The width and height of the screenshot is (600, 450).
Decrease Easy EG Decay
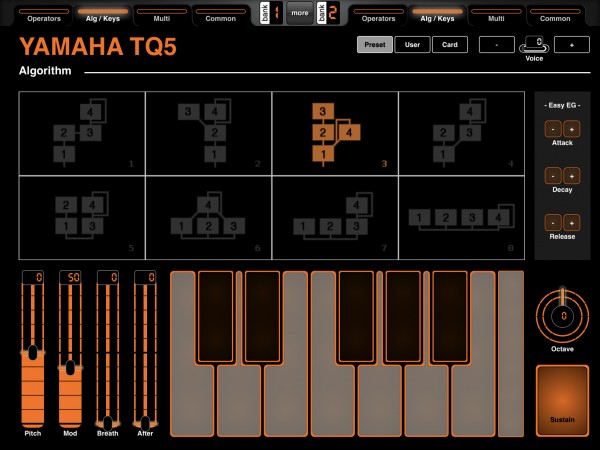click(553, 176)
